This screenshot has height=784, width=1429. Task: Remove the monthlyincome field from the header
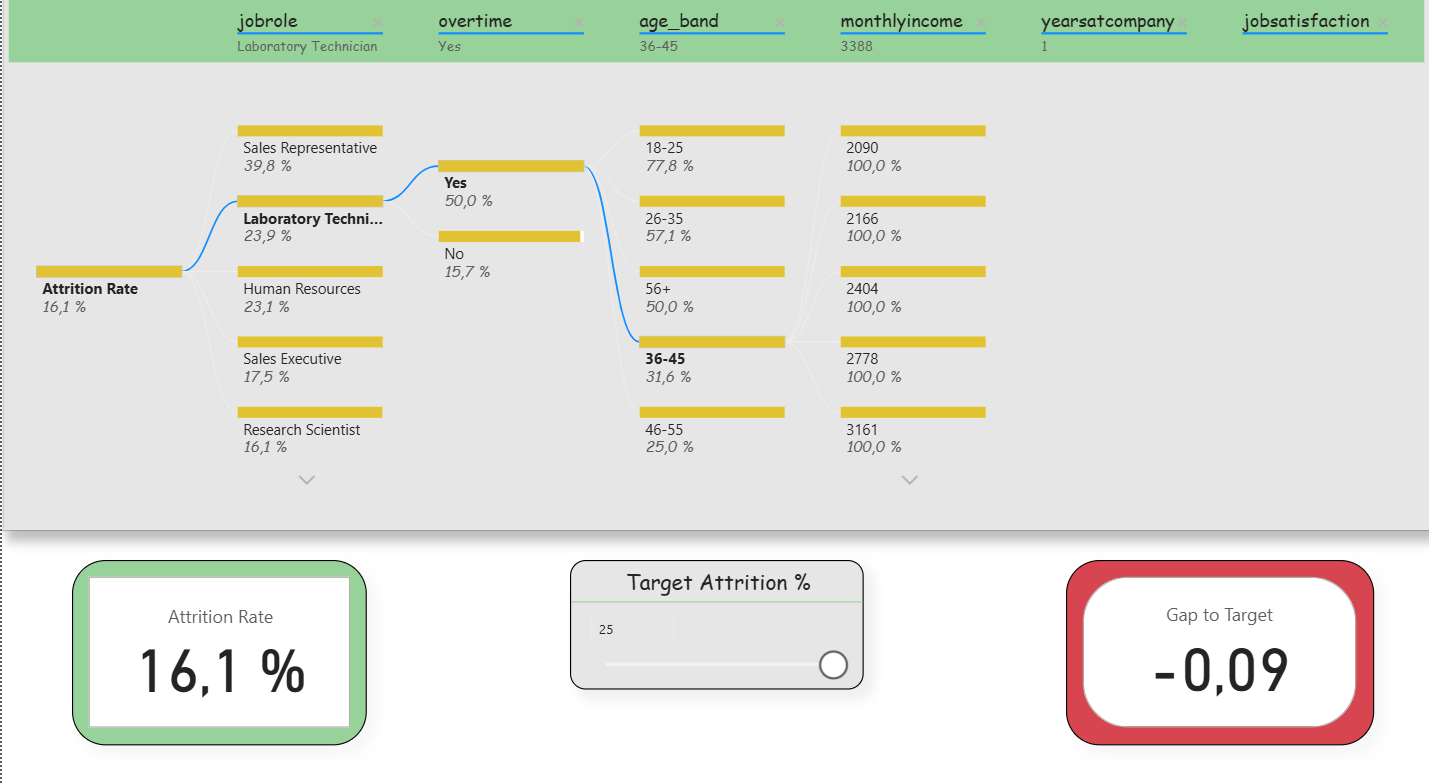click(x=981, y=21)
